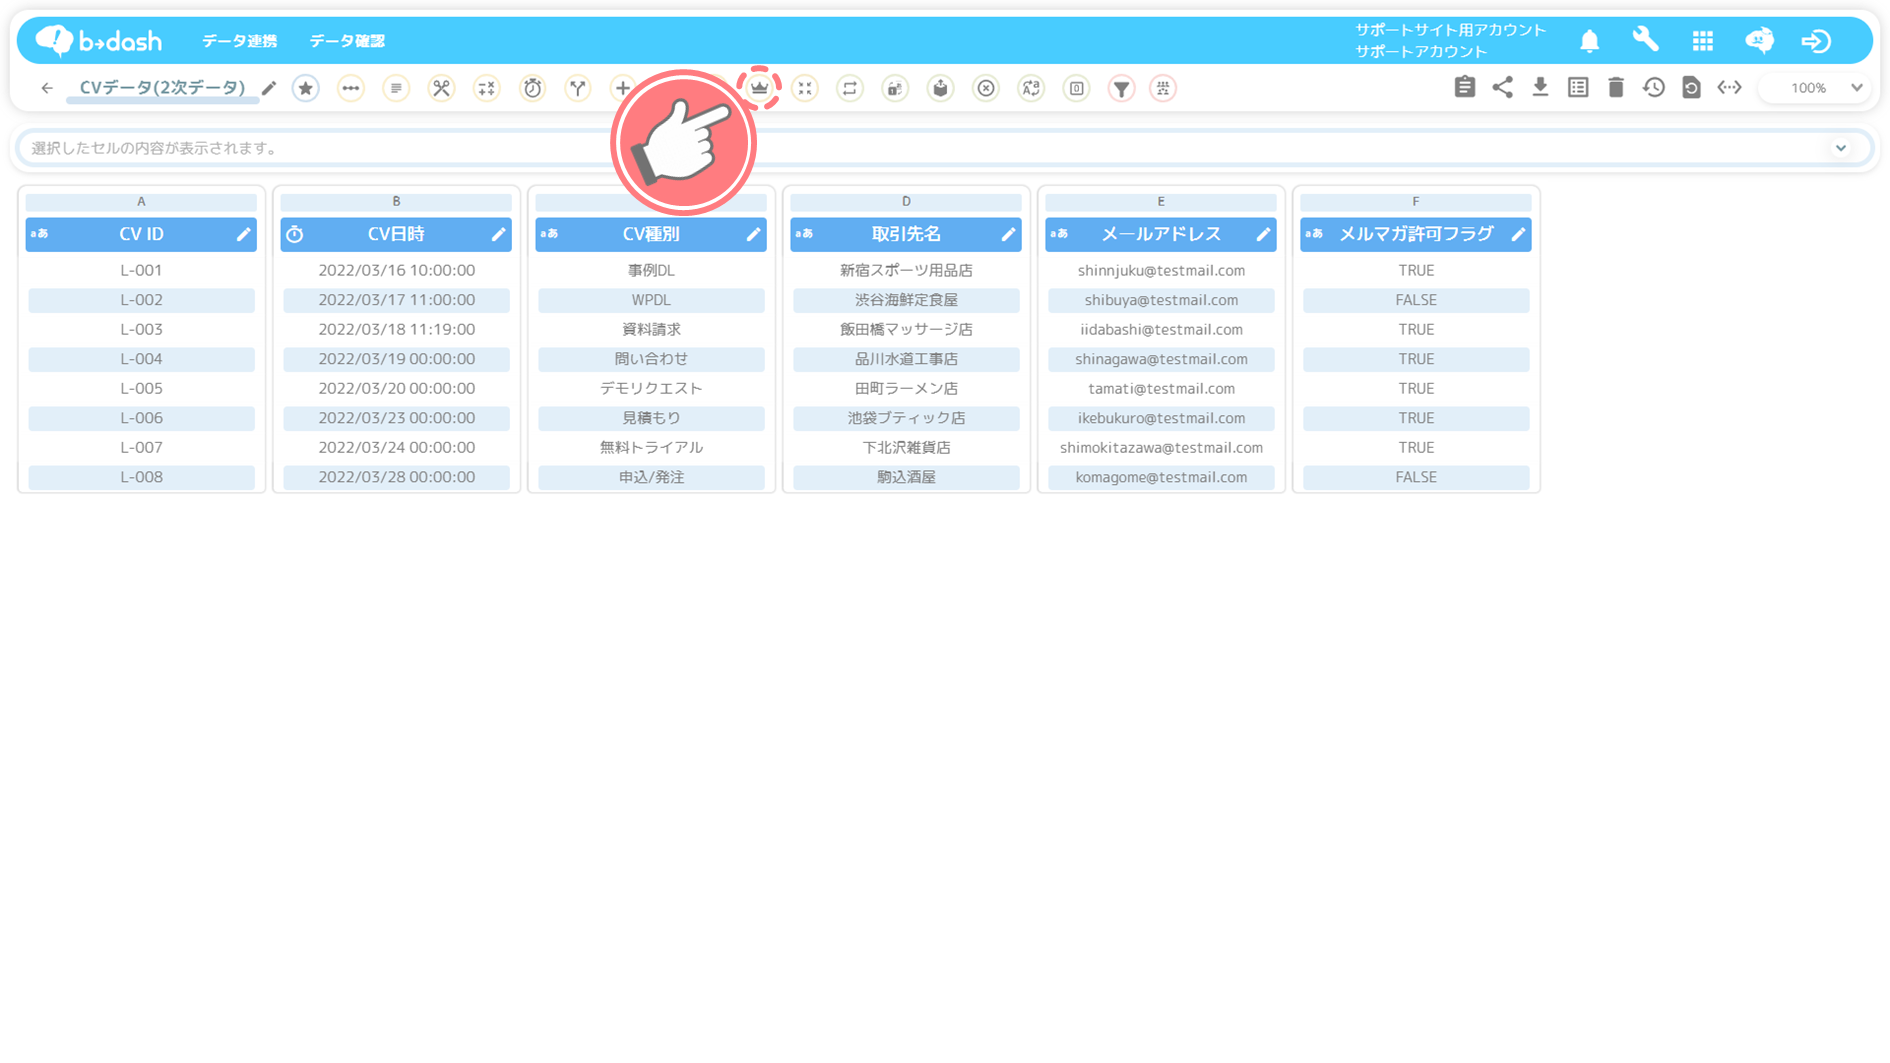This screenshot has height=1063, width=1890.
Task: Open the clipboard memo icon
Action: tap(1465, 87)
